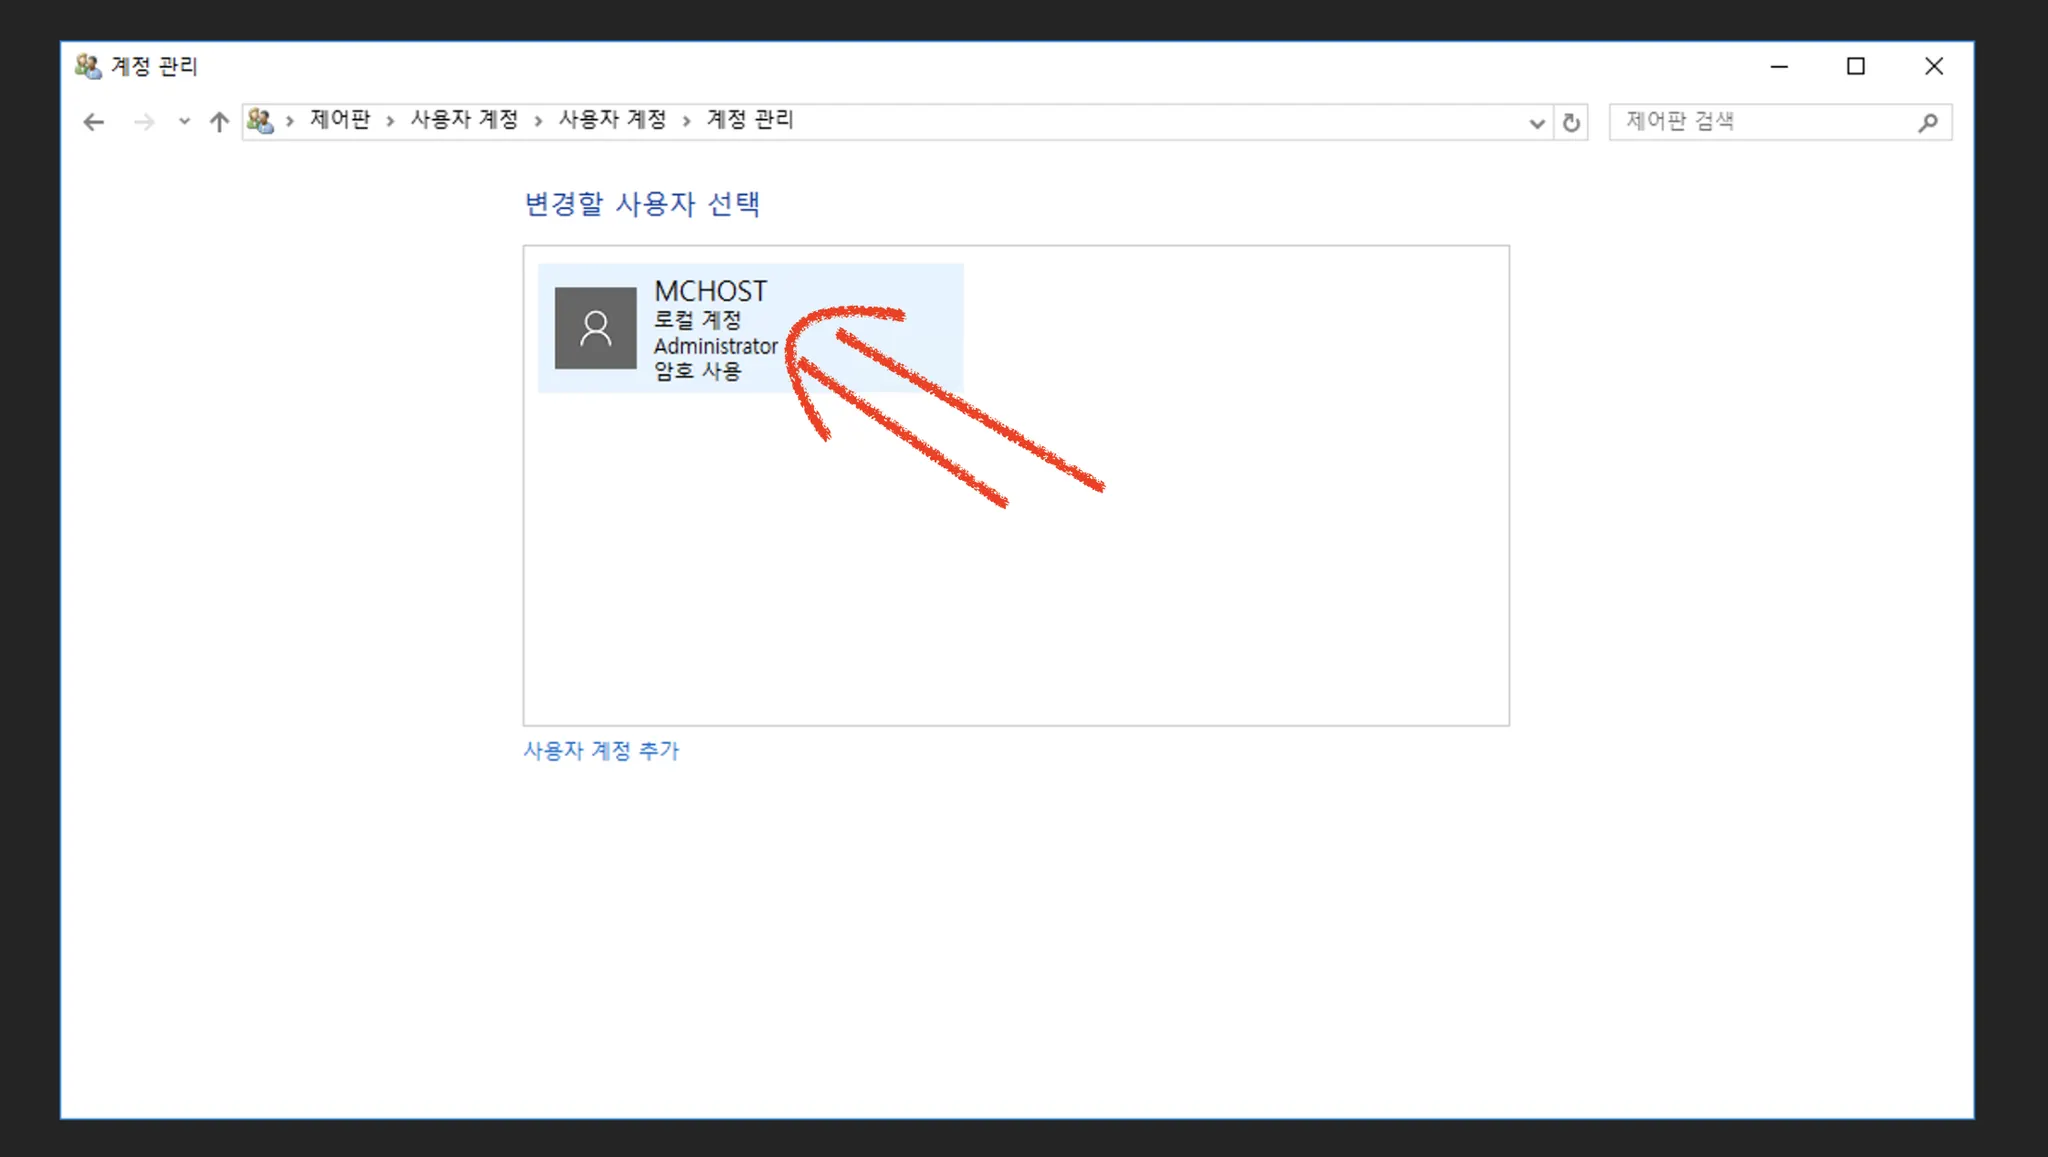
Task: Click the refresh address bar icon
Action: pos(1571,122)
